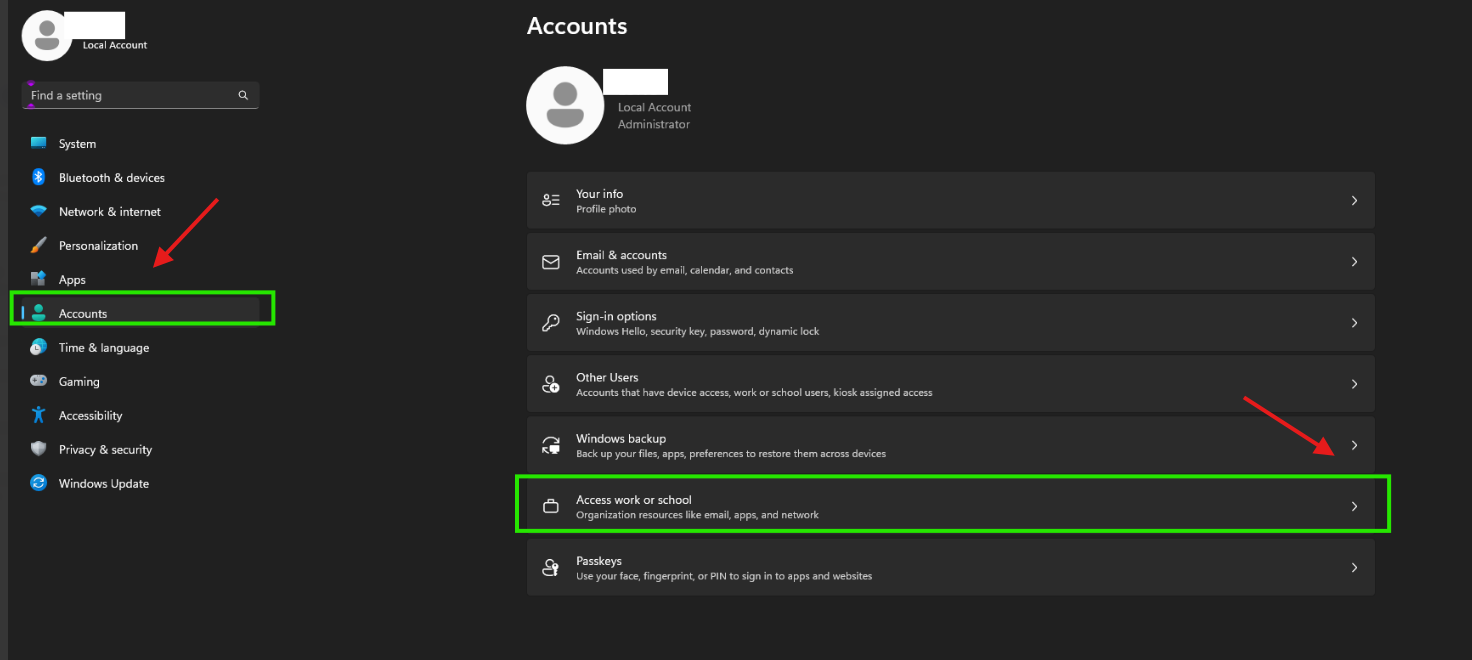Click the search magnifier icon
The image size is (1472, 660).
(243, 96)
